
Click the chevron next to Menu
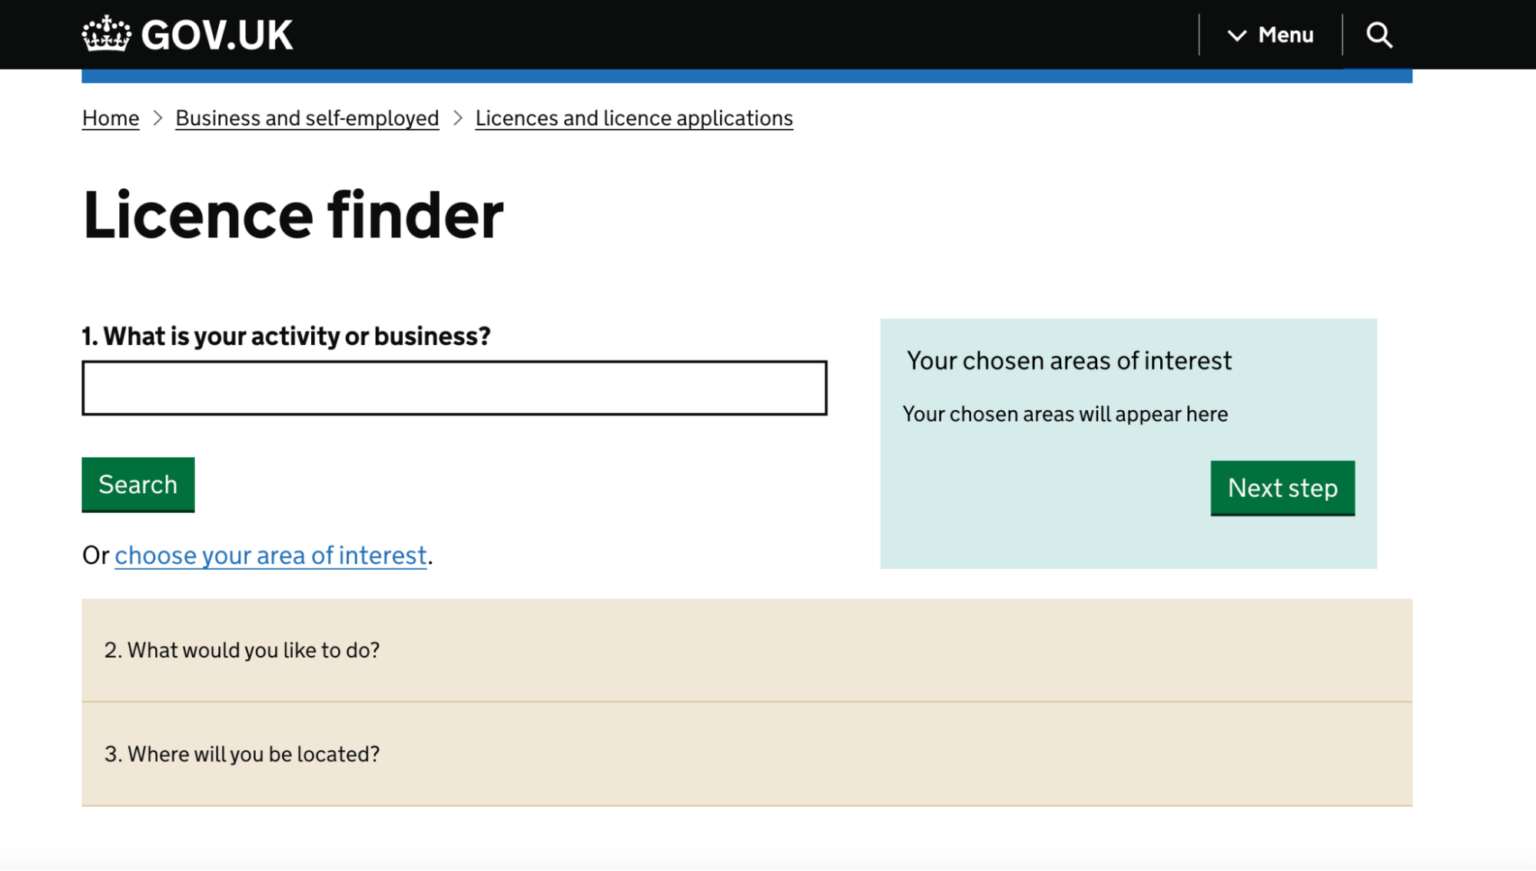point(1237,35)
